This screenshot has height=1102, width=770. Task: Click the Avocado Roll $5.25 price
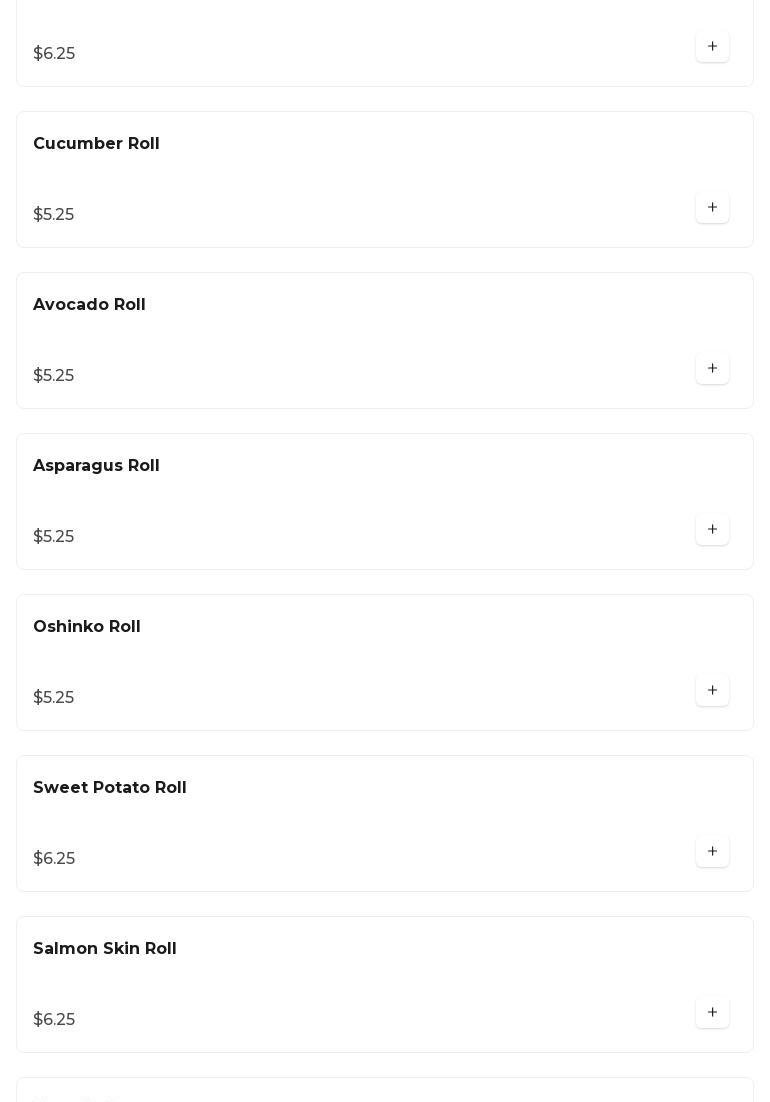[x=54, y=376]
